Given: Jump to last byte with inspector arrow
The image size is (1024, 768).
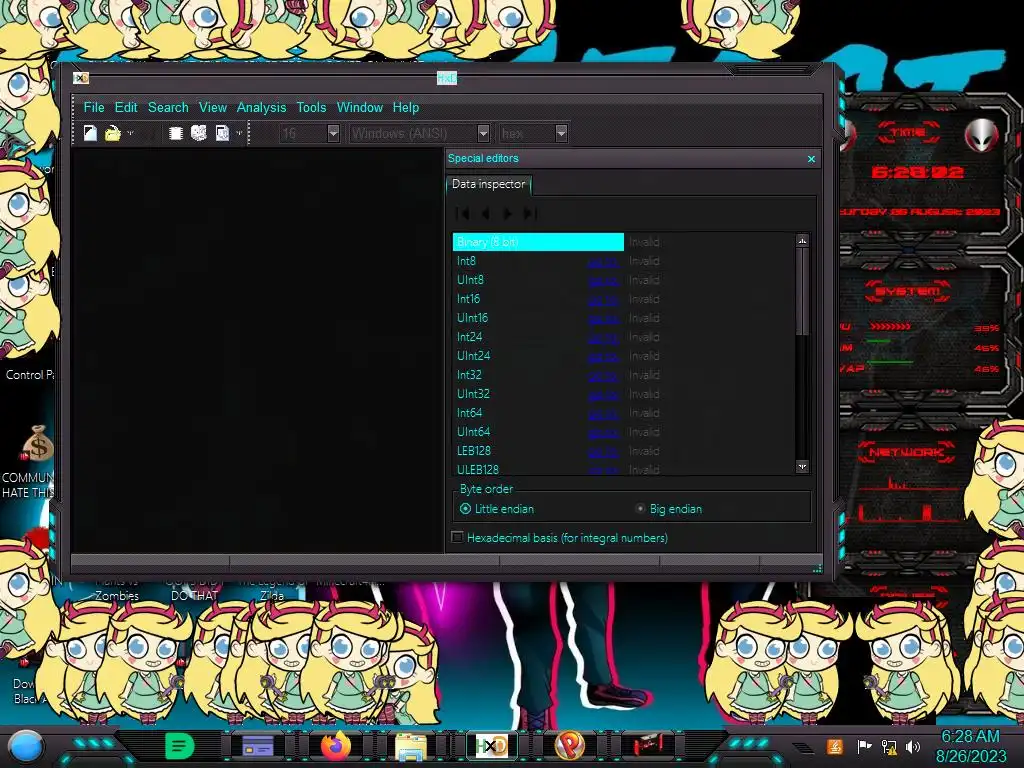Looking at the screenshot, I should pyautogui.click(x=530, y=214).
